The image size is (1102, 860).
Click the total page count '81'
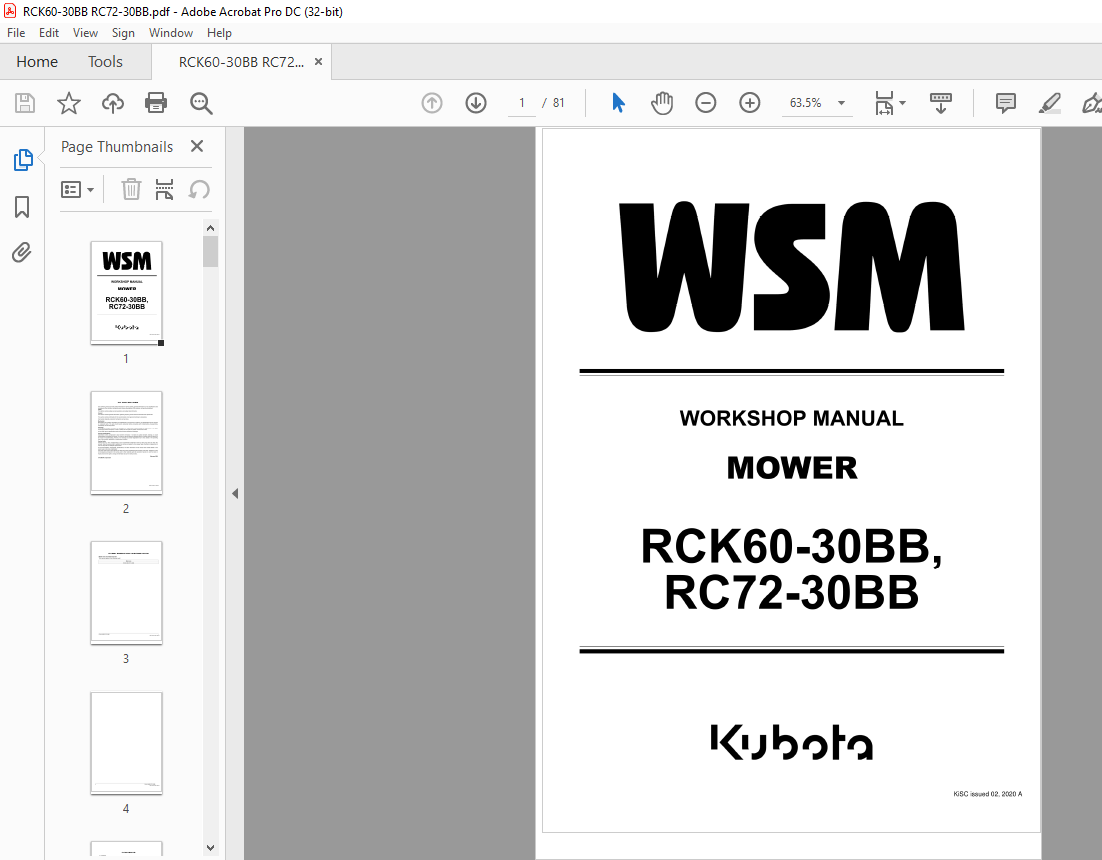(x=559, y=103)
